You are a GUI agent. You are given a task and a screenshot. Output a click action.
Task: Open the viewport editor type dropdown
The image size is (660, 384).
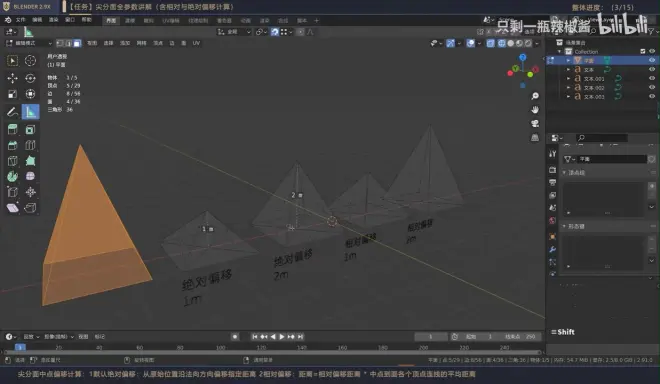tap(11, 32)
